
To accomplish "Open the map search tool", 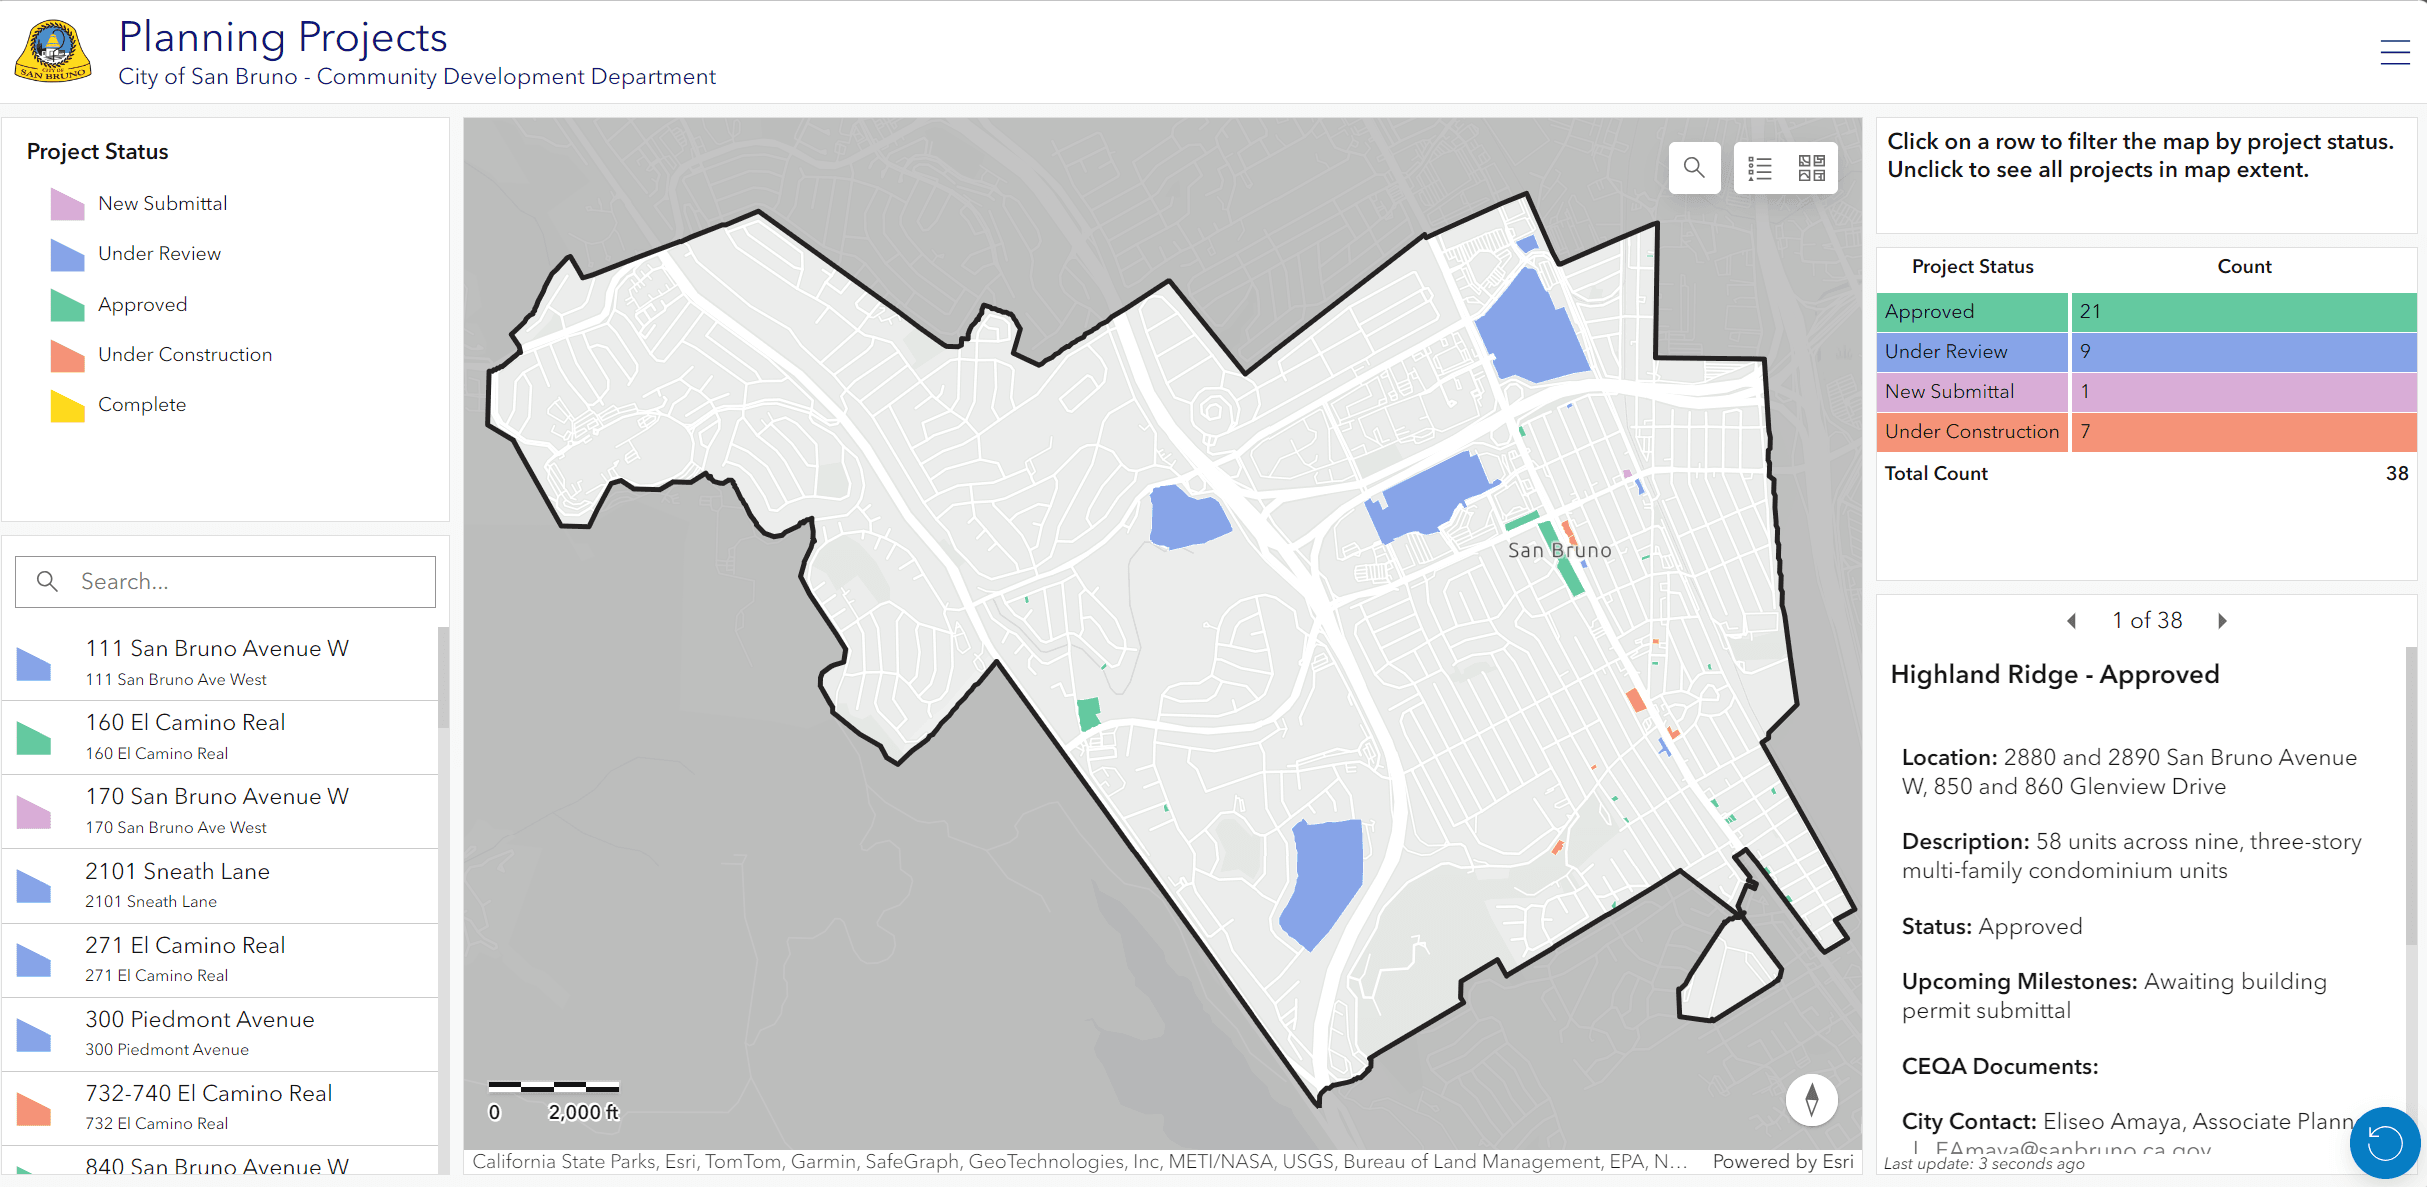I will [x=1694, y=167].
